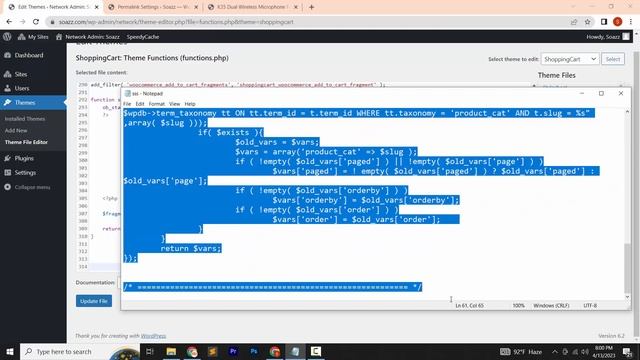Open Notepad Edit menu

pyautogui.click(x=140, y=104)
